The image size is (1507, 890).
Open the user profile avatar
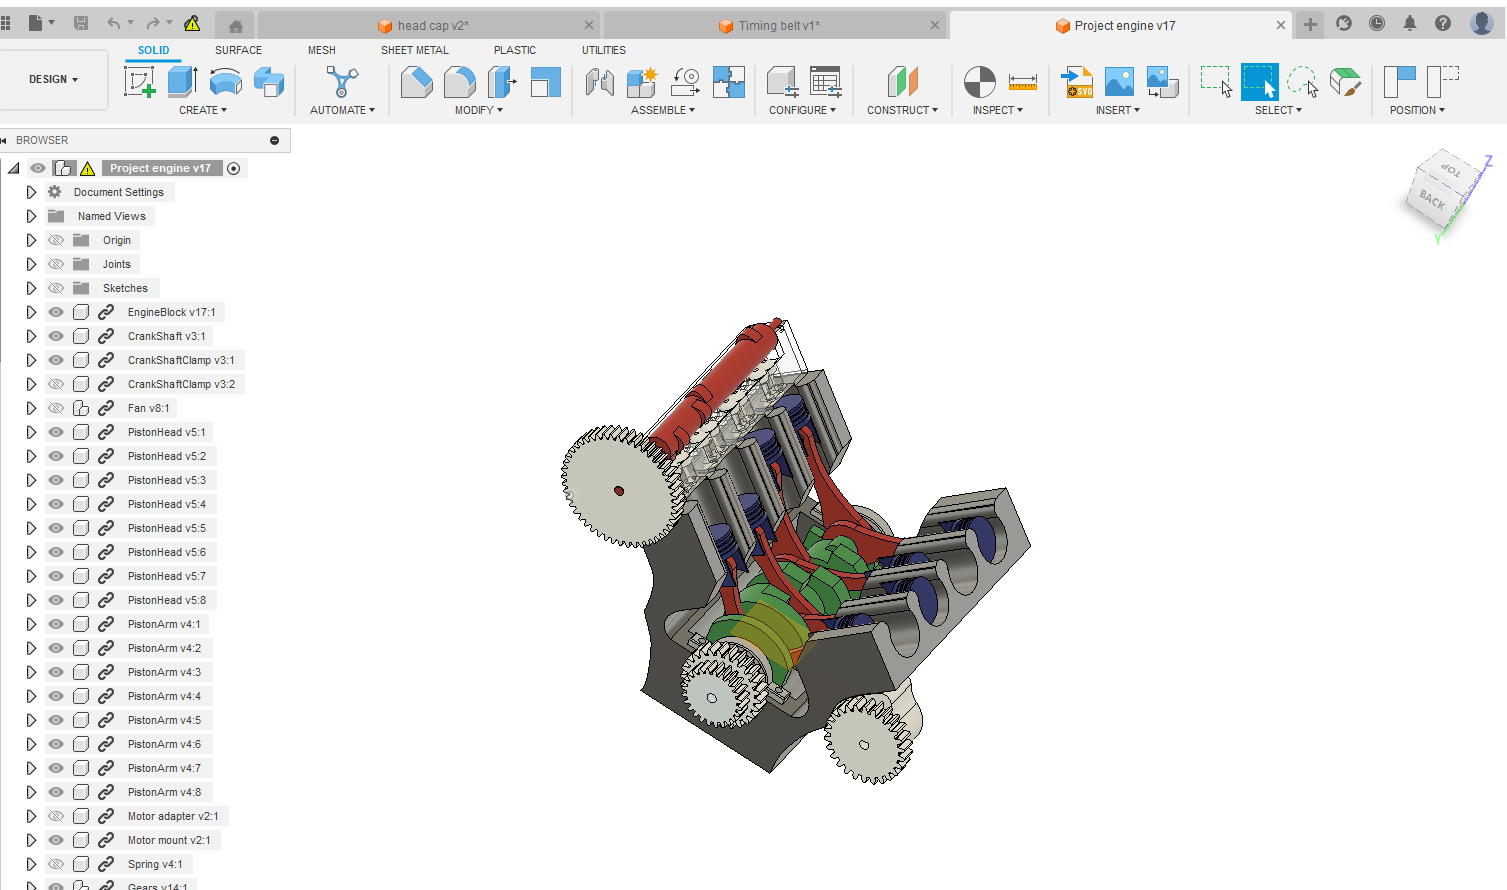pos(1482,23)
